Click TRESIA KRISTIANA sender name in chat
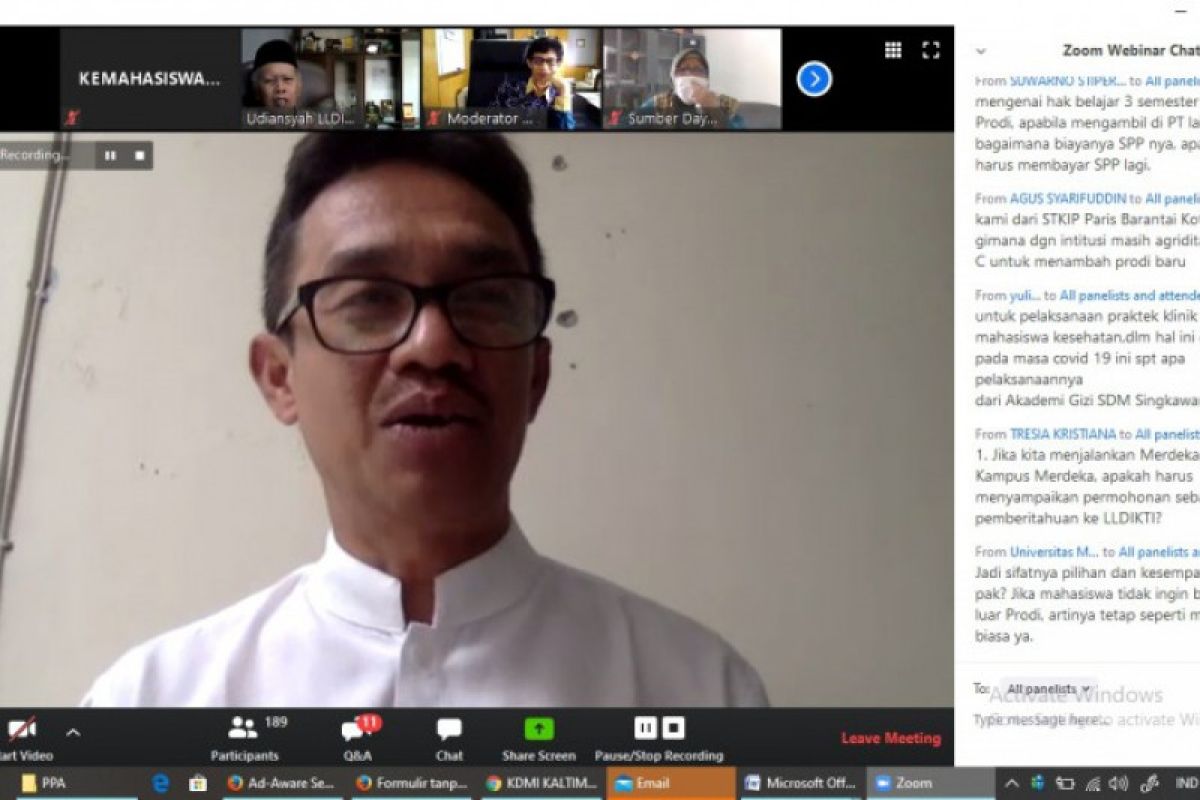The height and width of the screenshot is (800, 1200). pyautogui.click(x=1062, y=434)
